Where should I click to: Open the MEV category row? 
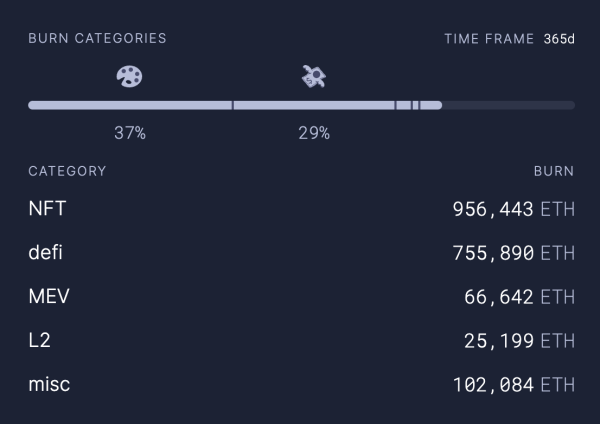click(x=48, y=297)
